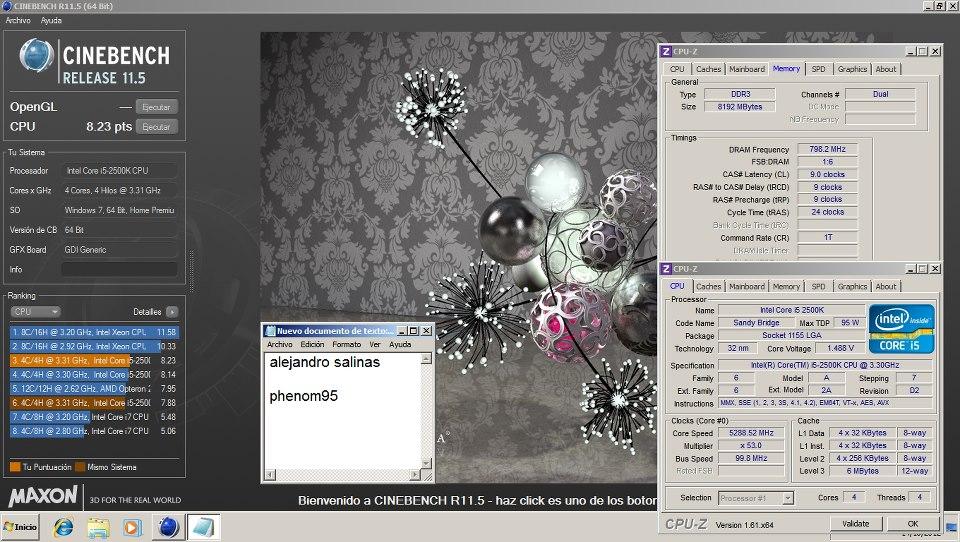This screenshot has width=960, height=542.
Task: Select ranking row 2 Xeon 10.33
Action: click(x=94, y=346)
